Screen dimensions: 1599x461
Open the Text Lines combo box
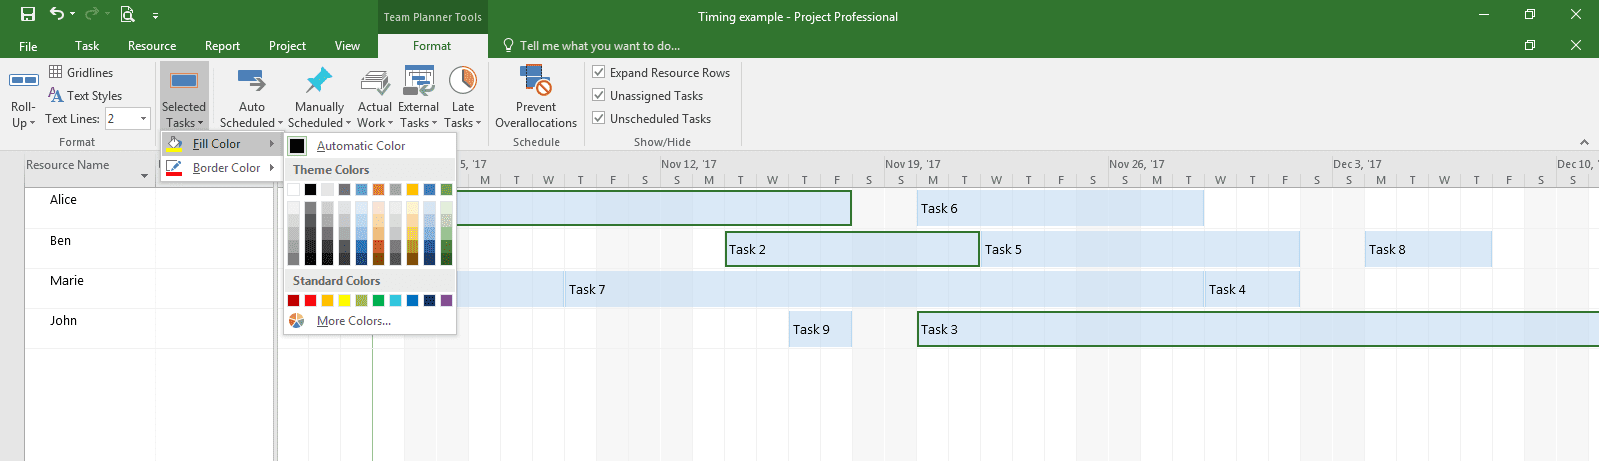[x=127, y=118]
